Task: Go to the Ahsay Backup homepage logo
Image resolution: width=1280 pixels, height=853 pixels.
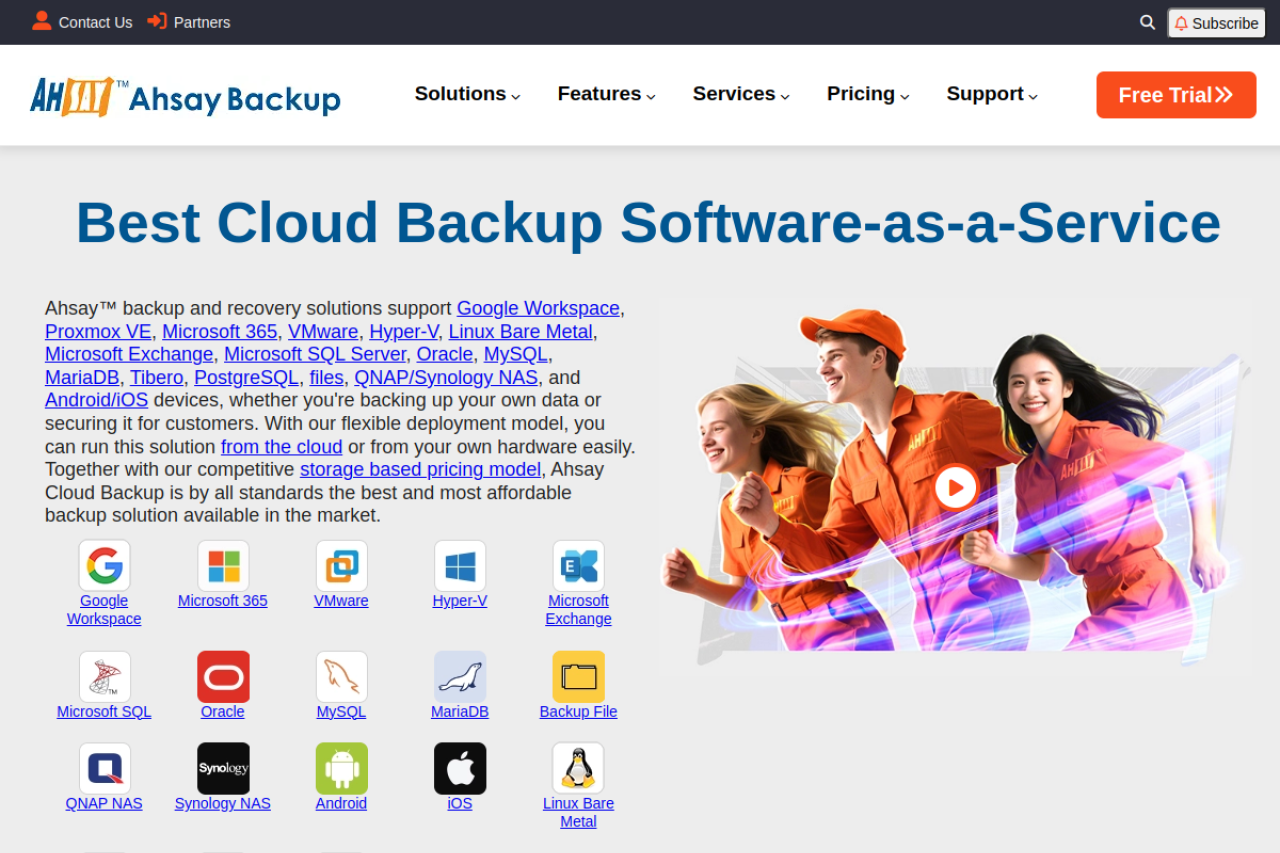Action: [x=185, y=97]
